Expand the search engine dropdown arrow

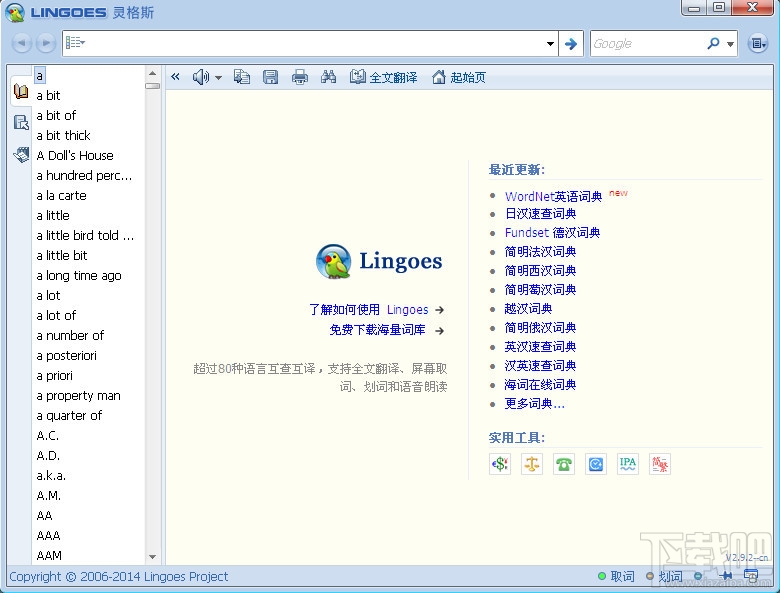pyautogui.click(x=730, y=44)
